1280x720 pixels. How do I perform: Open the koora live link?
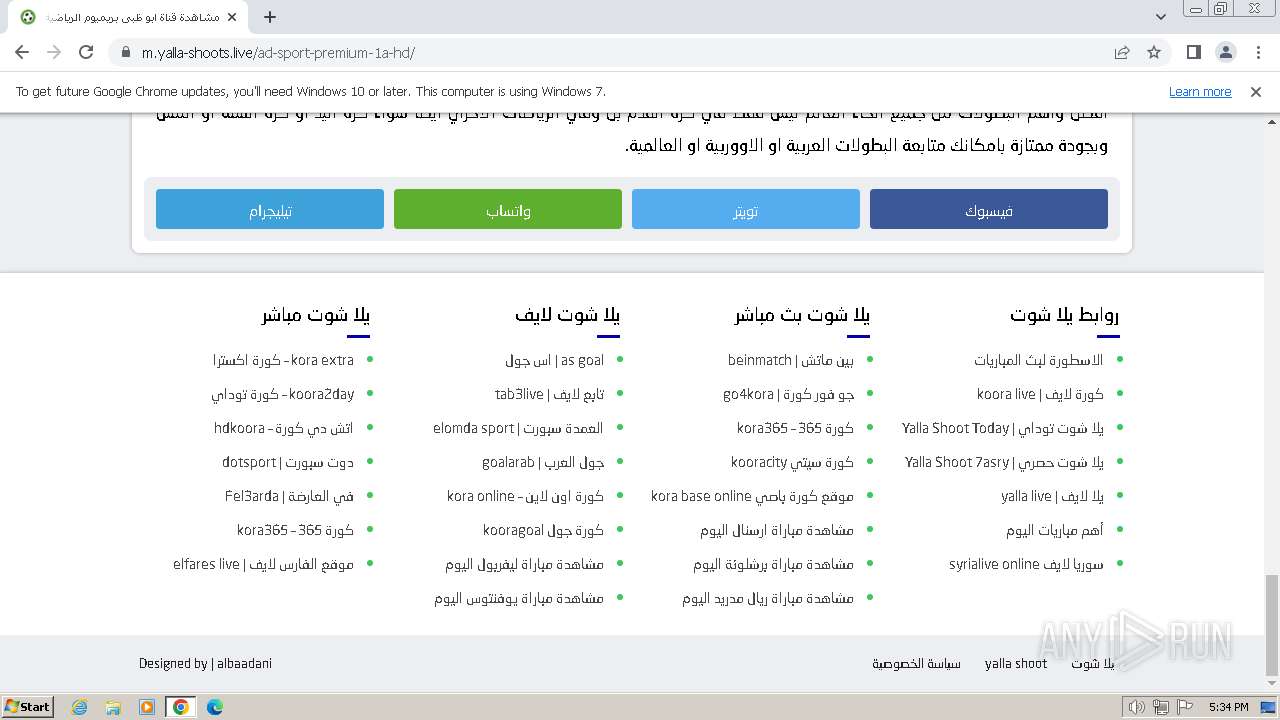coord(1040,394)
